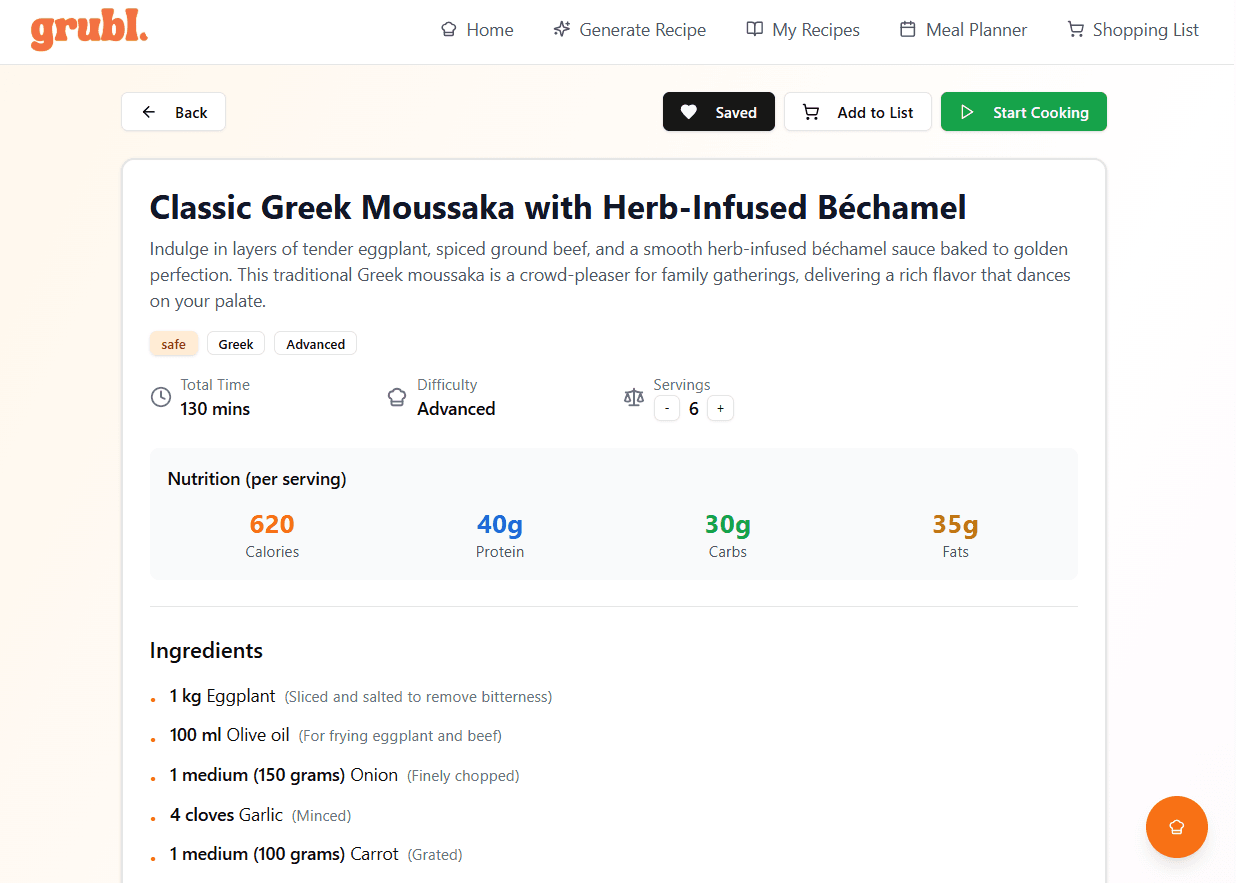Toggle the Saved heart button
Screen dimensions: 1236x883
click(718, 112)
